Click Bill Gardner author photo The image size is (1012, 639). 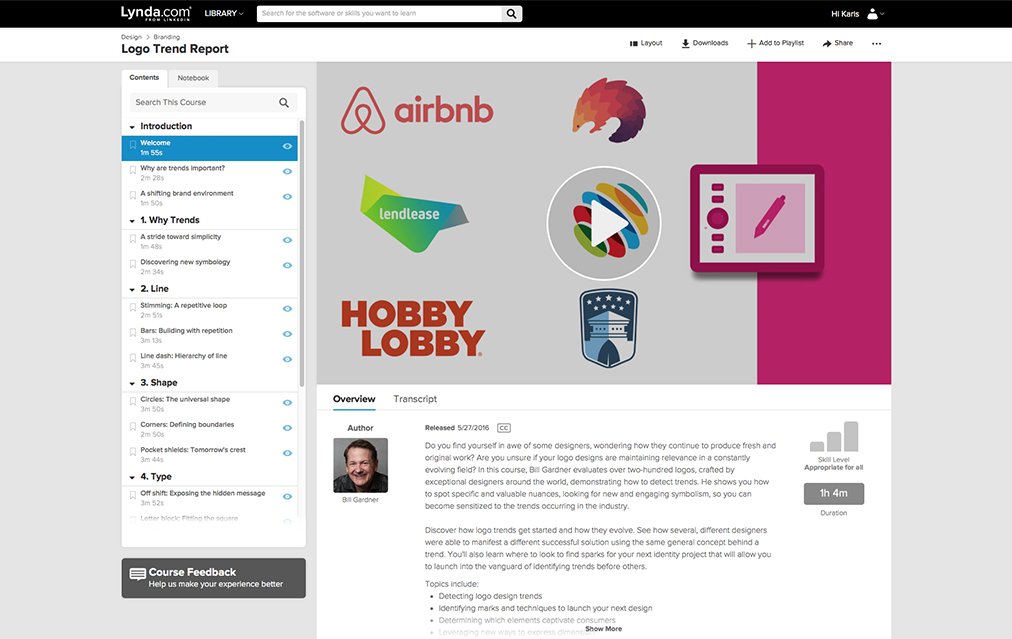pyautogui.click(x=360, y=465)
